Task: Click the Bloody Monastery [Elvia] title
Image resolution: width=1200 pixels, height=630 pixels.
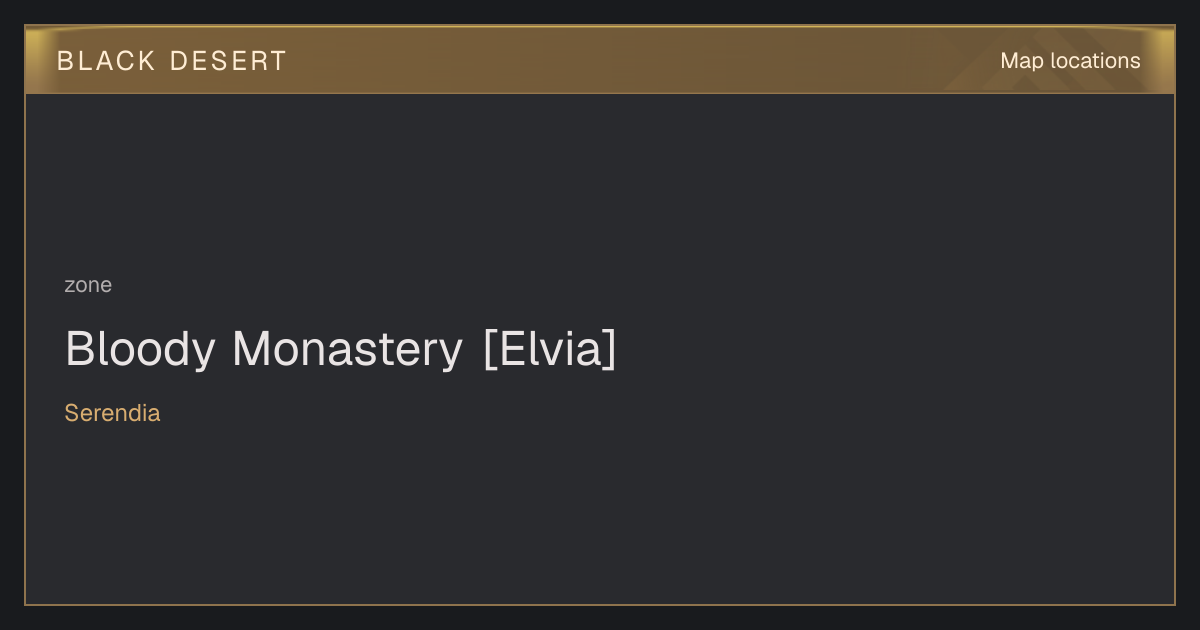Action: point(341,350)
